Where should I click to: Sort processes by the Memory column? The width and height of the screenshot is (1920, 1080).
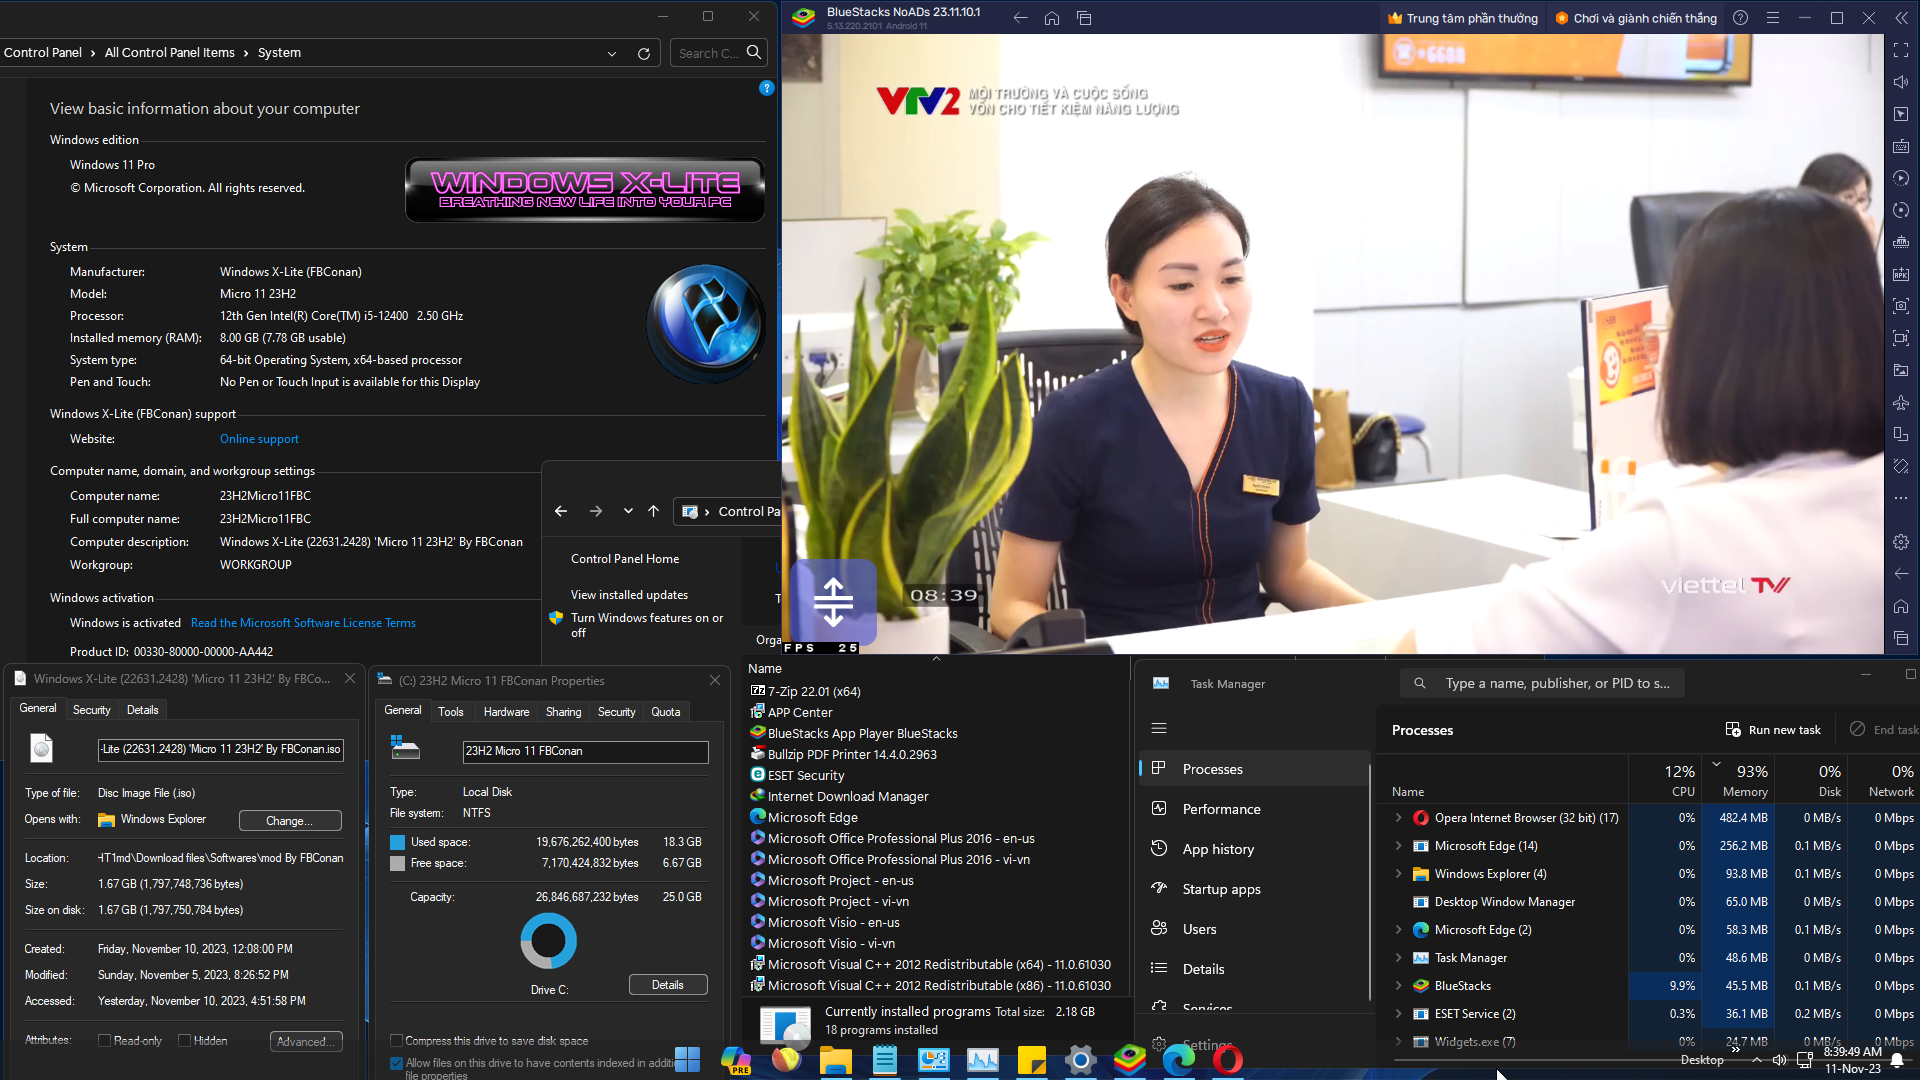tap(1738, 780)
